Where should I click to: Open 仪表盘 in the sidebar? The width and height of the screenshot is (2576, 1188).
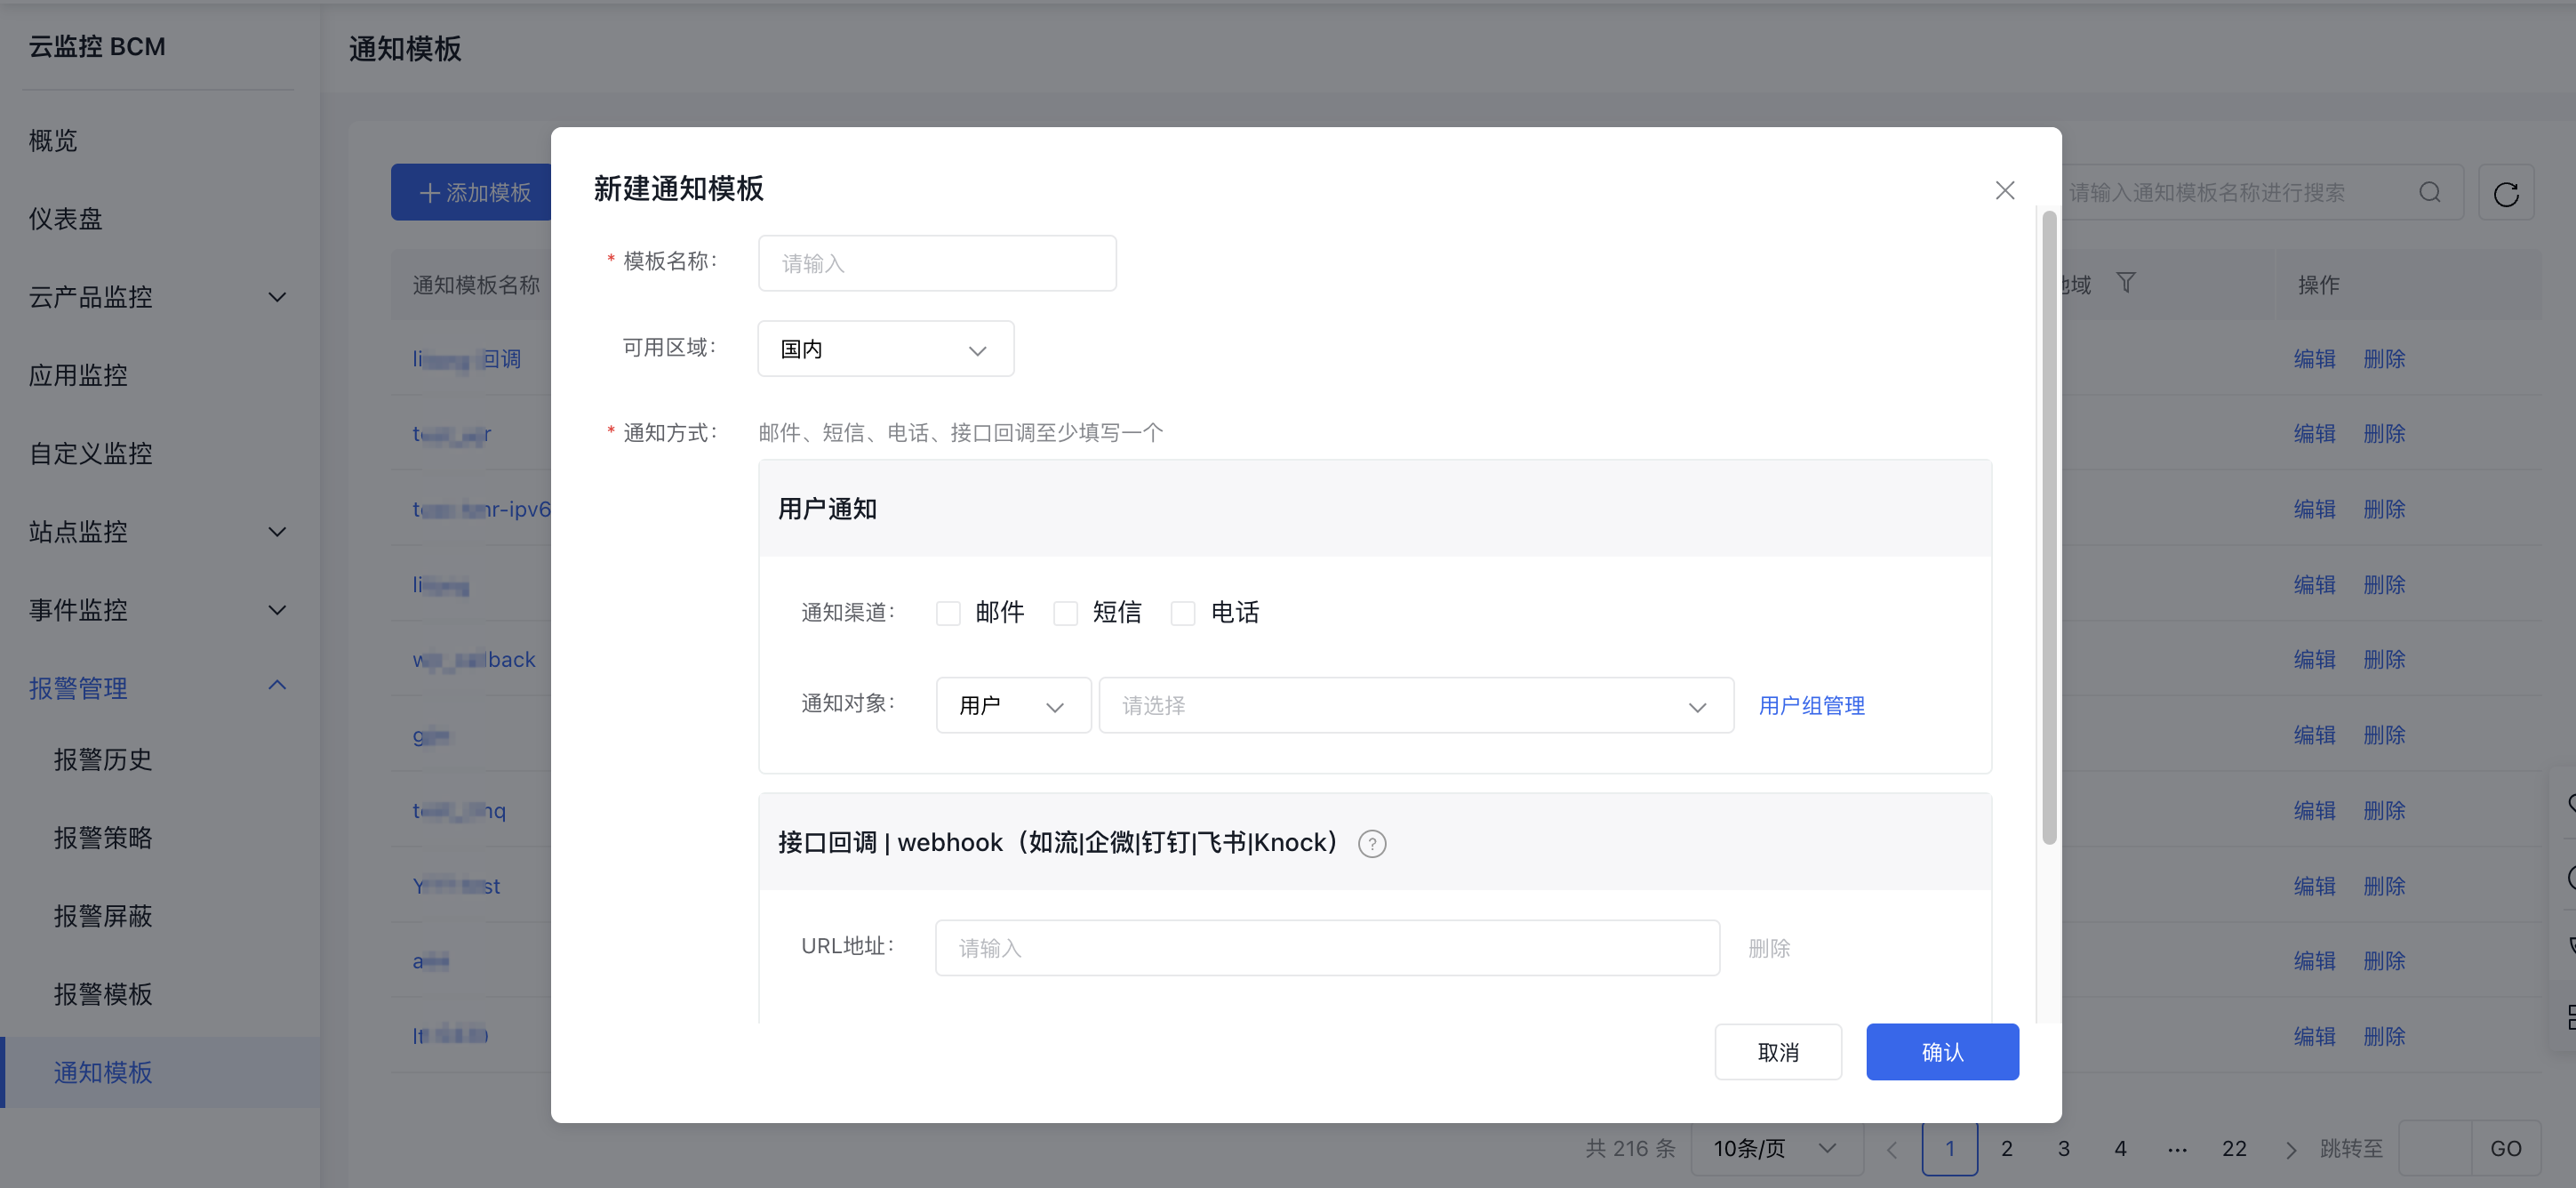66,219
